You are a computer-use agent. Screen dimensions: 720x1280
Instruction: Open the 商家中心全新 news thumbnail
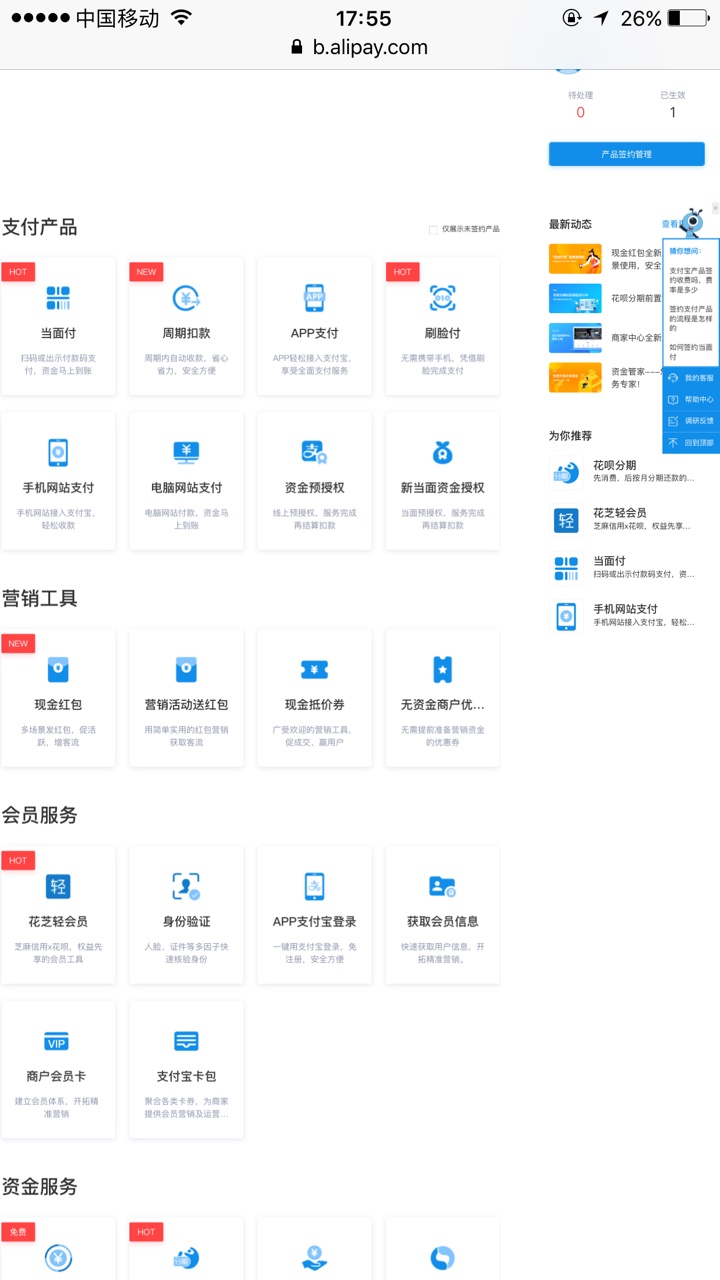click(x=575, y=338)
